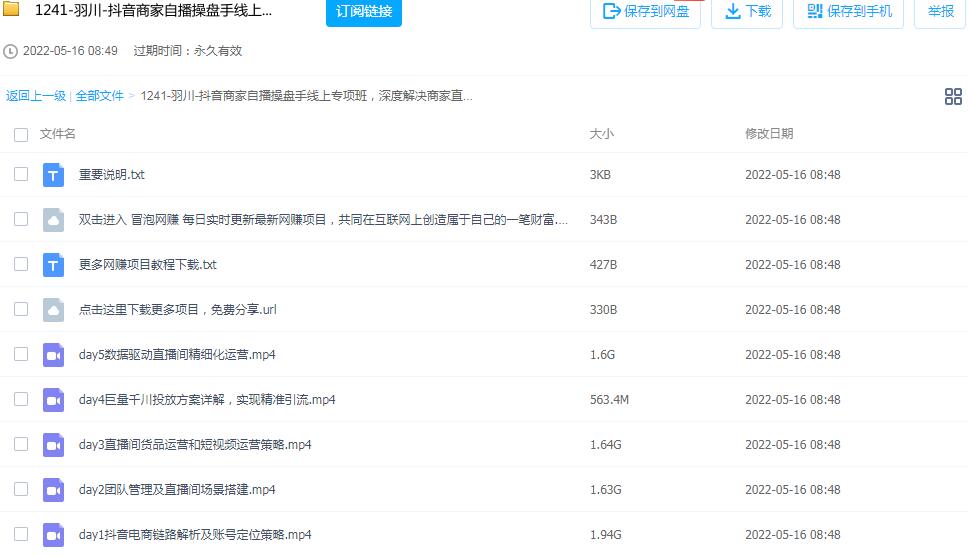
Task: Click the 订阅链接 subscribe button
Action: tap(364, 12)
